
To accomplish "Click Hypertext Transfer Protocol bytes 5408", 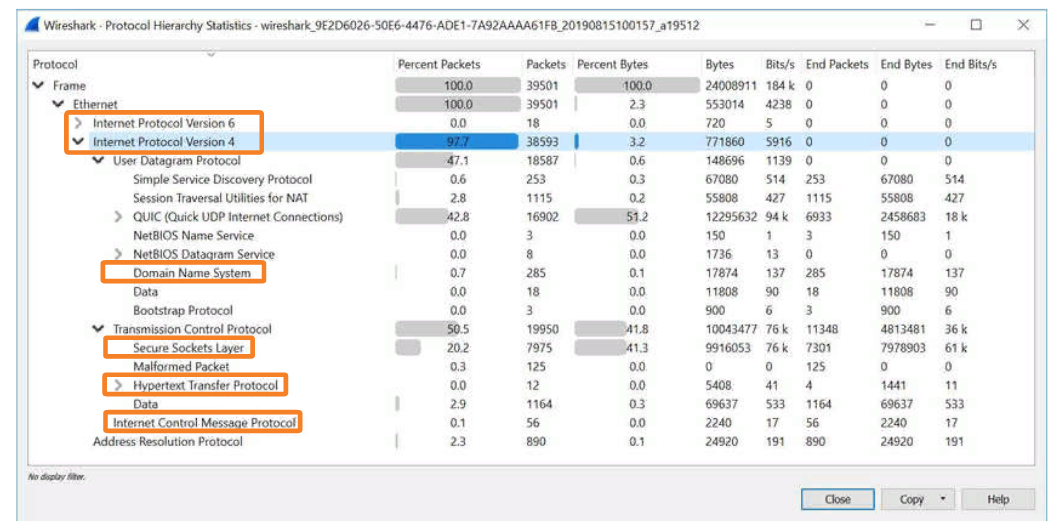I will [x=719, y=385].
